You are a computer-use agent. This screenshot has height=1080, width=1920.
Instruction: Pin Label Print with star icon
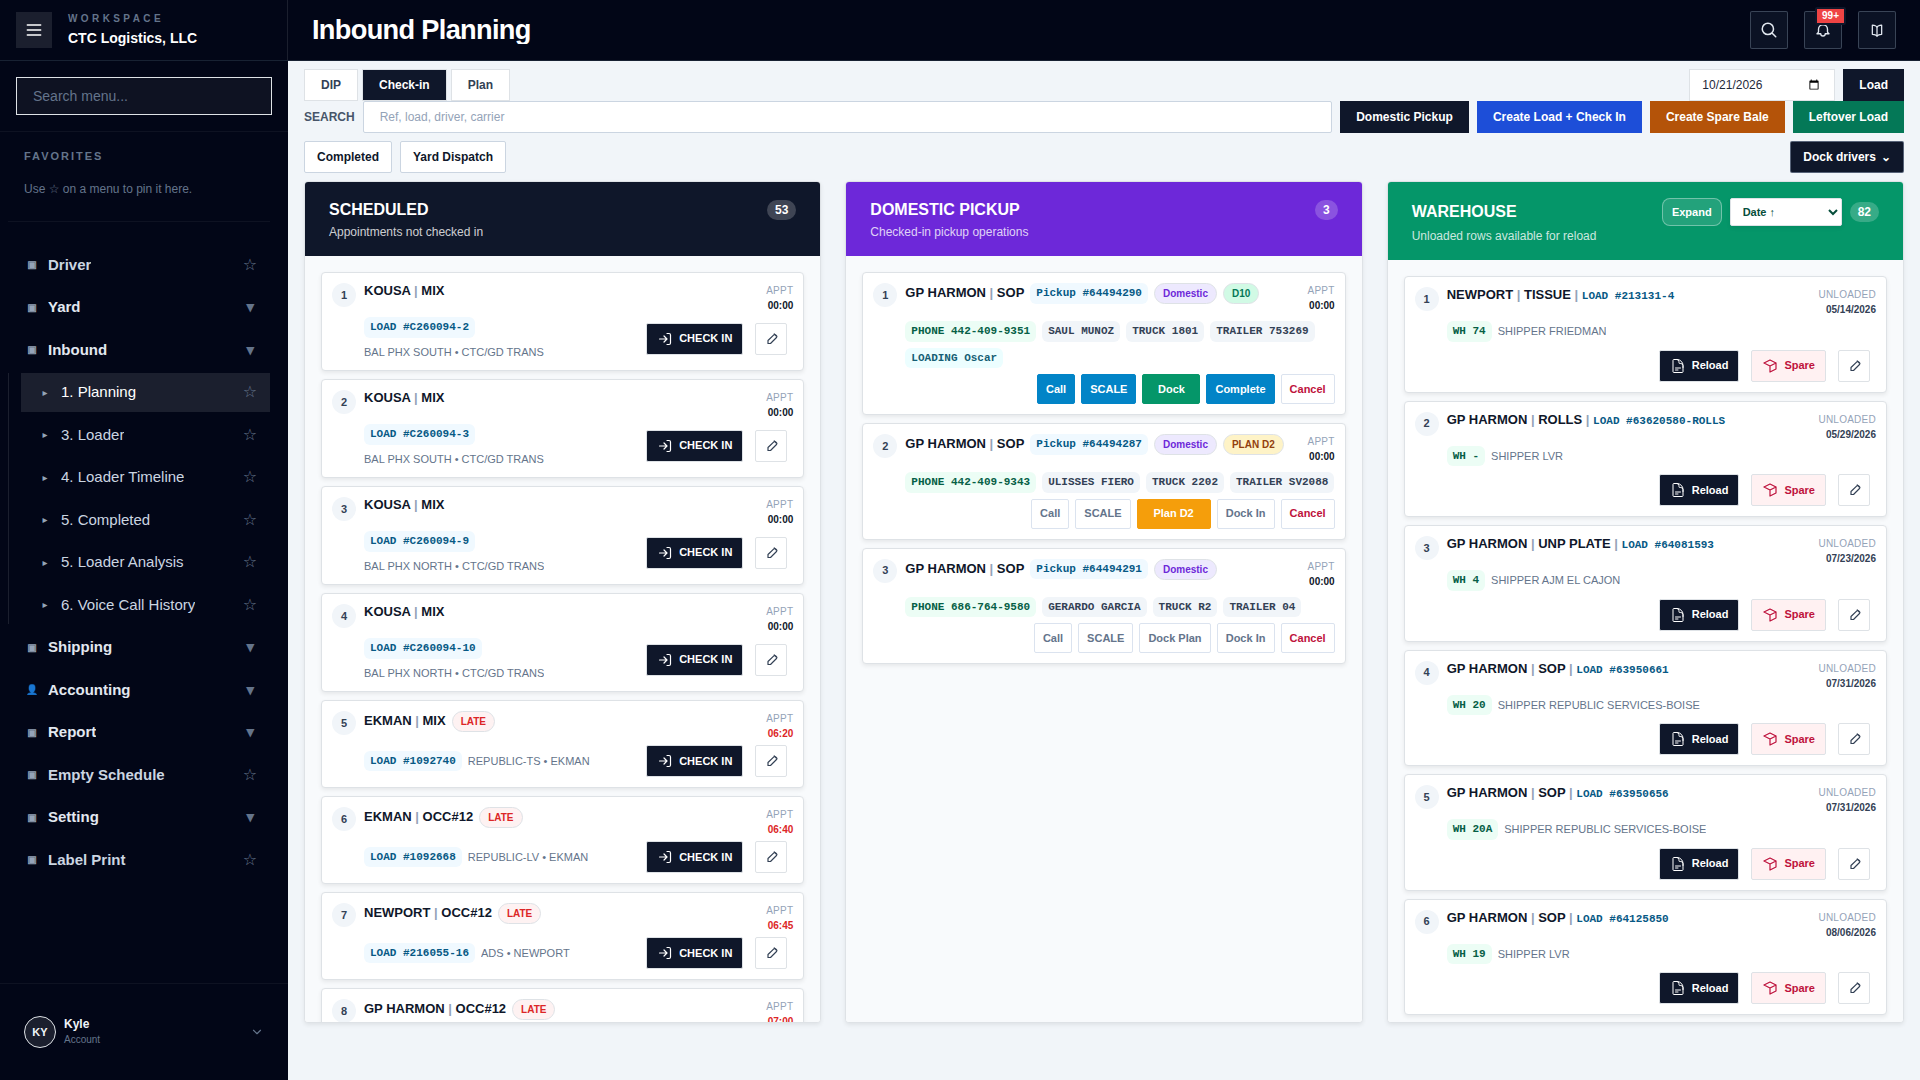click(x=250, y=860)
